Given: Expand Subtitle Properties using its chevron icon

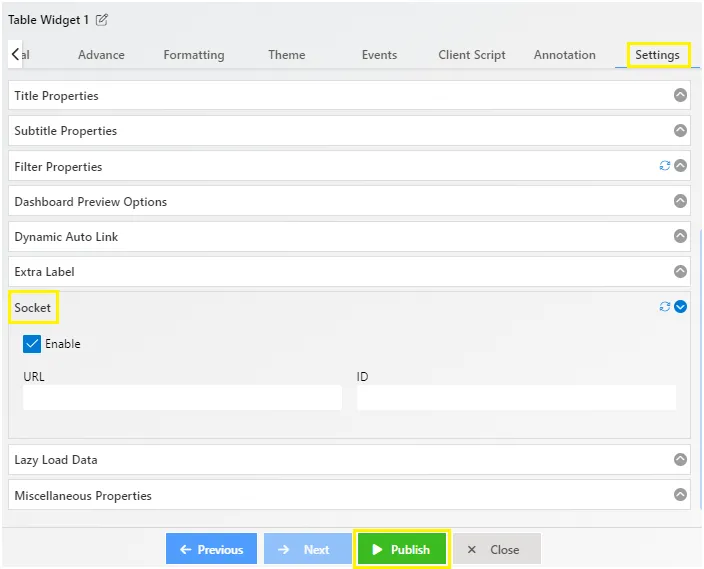Looking at the screenshot, I should 681,131.
